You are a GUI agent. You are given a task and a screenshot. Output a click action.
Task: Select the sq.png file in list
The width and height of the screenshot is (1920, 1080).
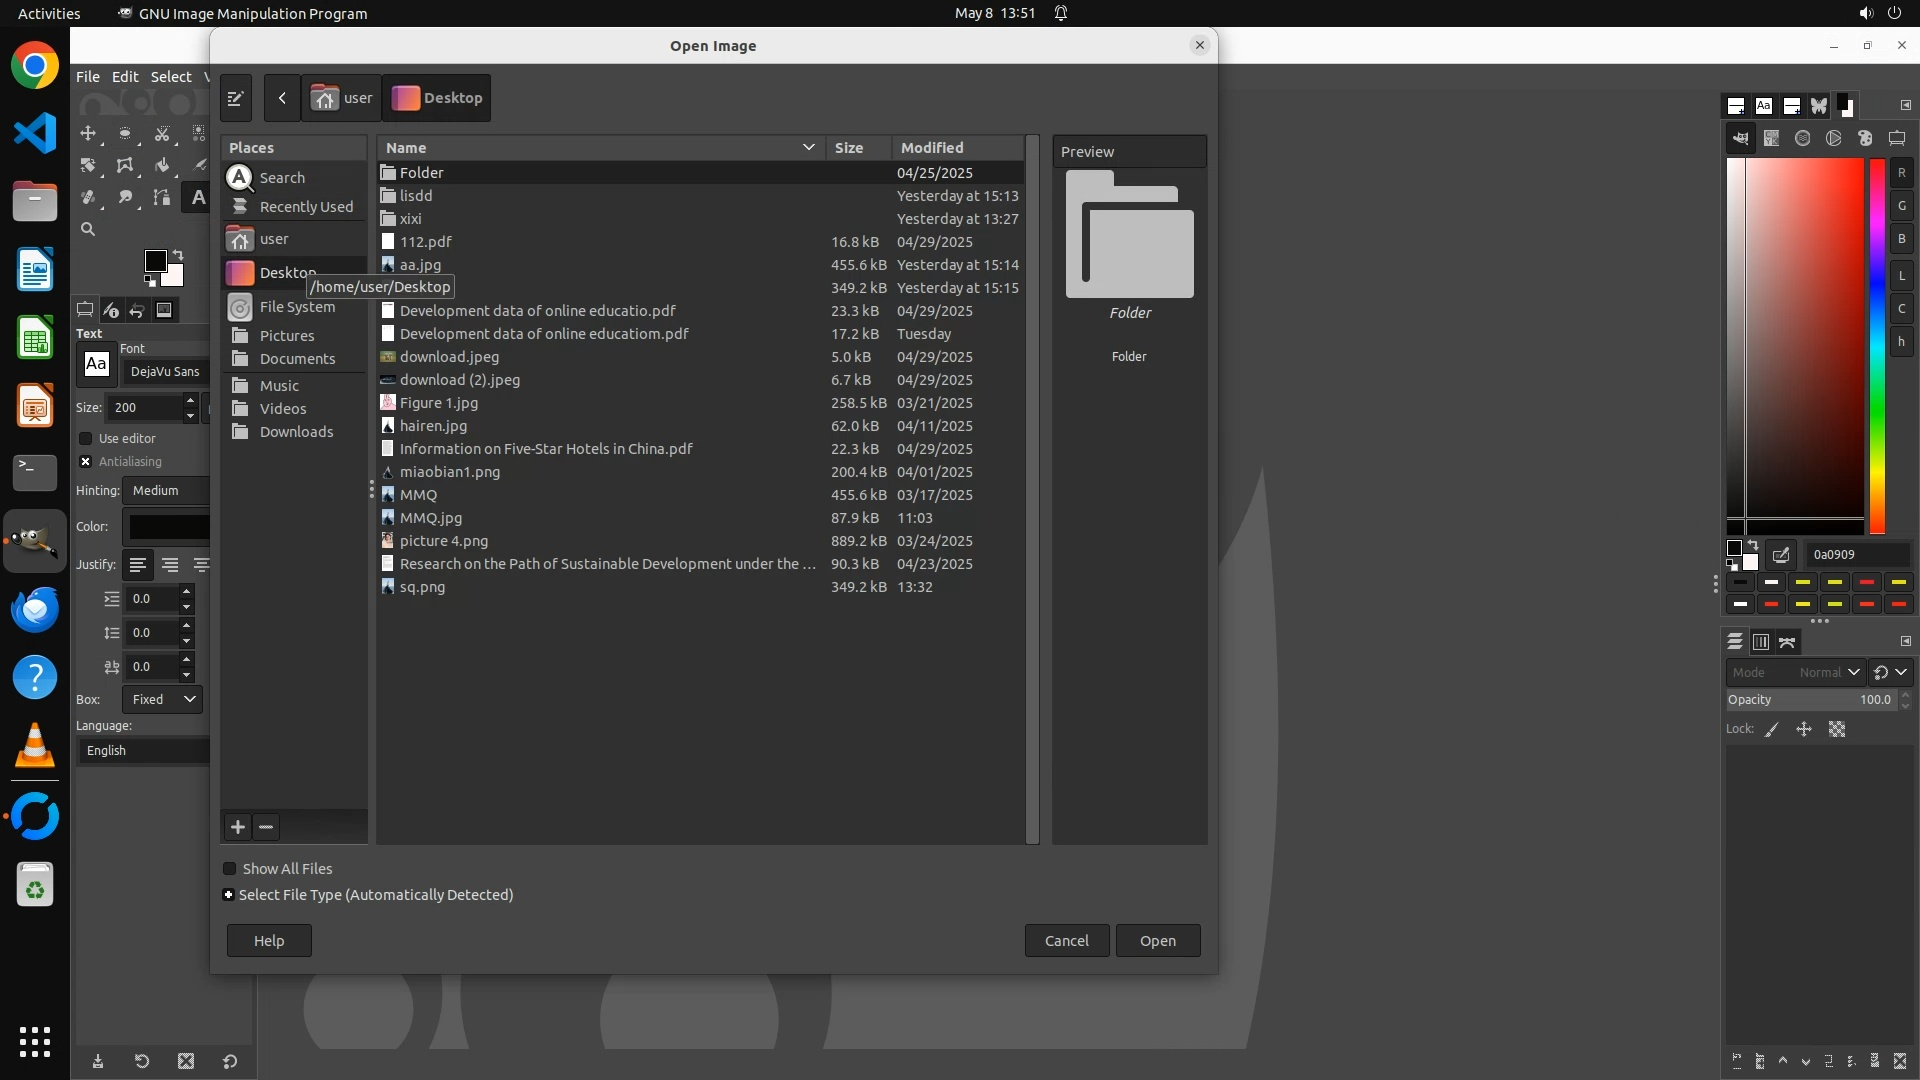(x=422, y=587)
